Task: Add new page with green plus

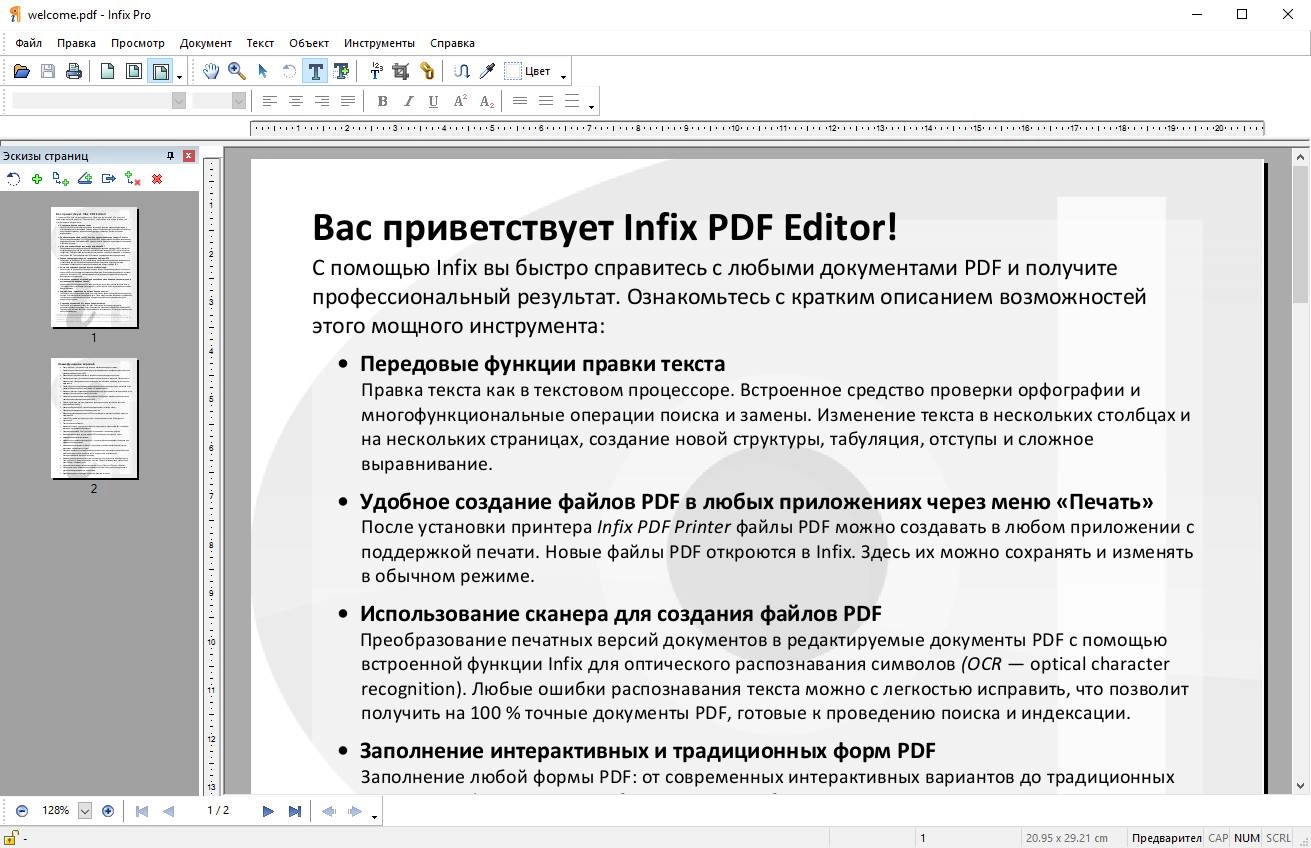Action: [37, 179]
